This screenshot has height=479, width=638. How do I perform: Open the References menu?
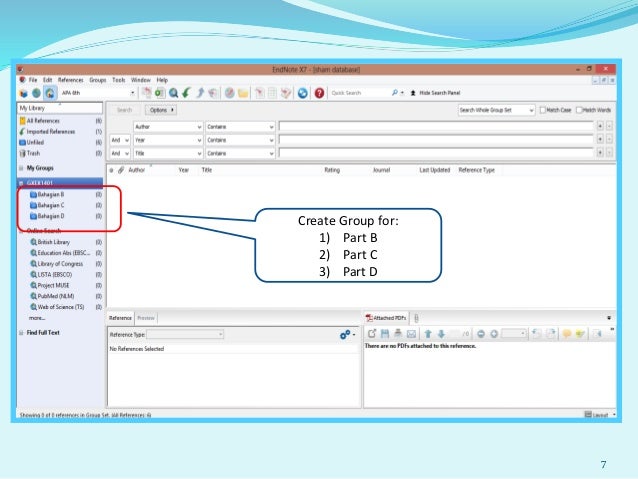click(x=70, y=80)
